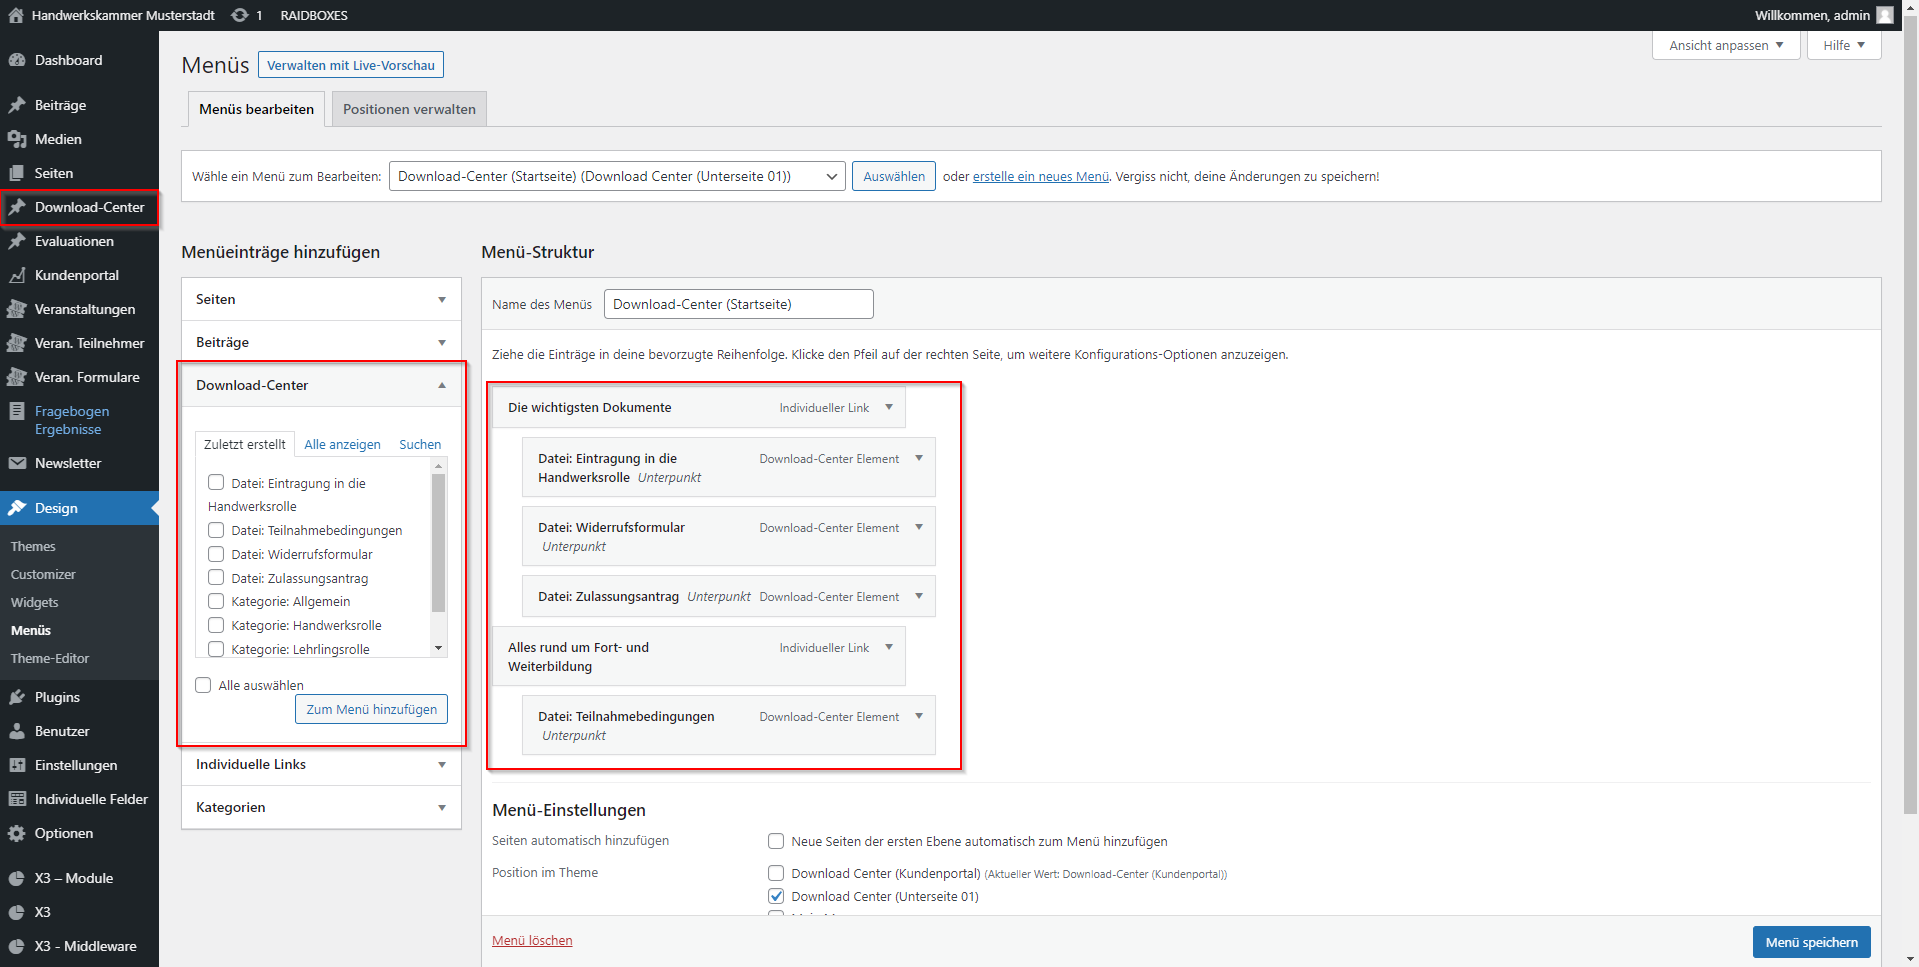The height and width of the screenshot is (967, 1919).
Task: Click the 'Name des Menüs' text field
Action: pyautogui.click(x=738, y=304)
